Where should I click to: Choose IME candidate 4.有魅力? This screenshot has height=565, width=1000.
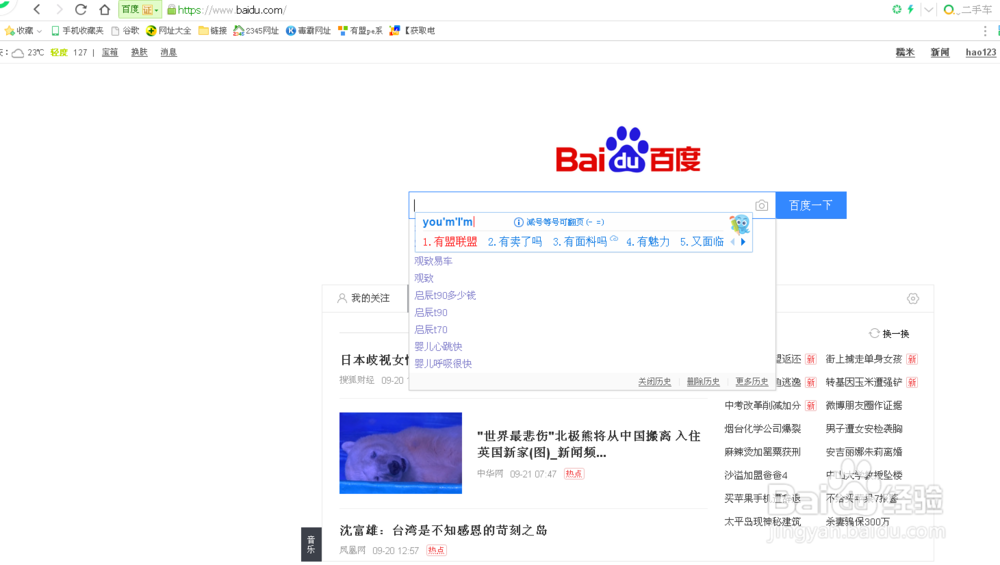click(648, 242)
